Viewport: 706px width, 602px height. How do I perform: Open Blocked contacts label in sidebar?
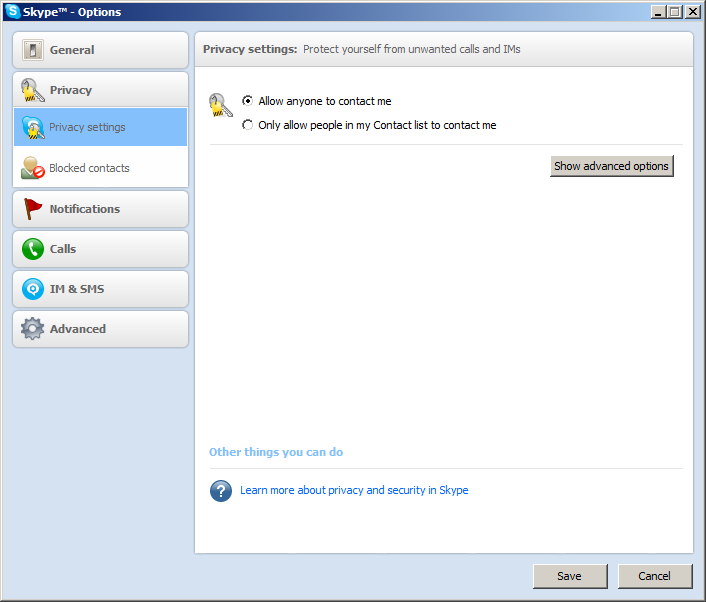click(89, 168)
